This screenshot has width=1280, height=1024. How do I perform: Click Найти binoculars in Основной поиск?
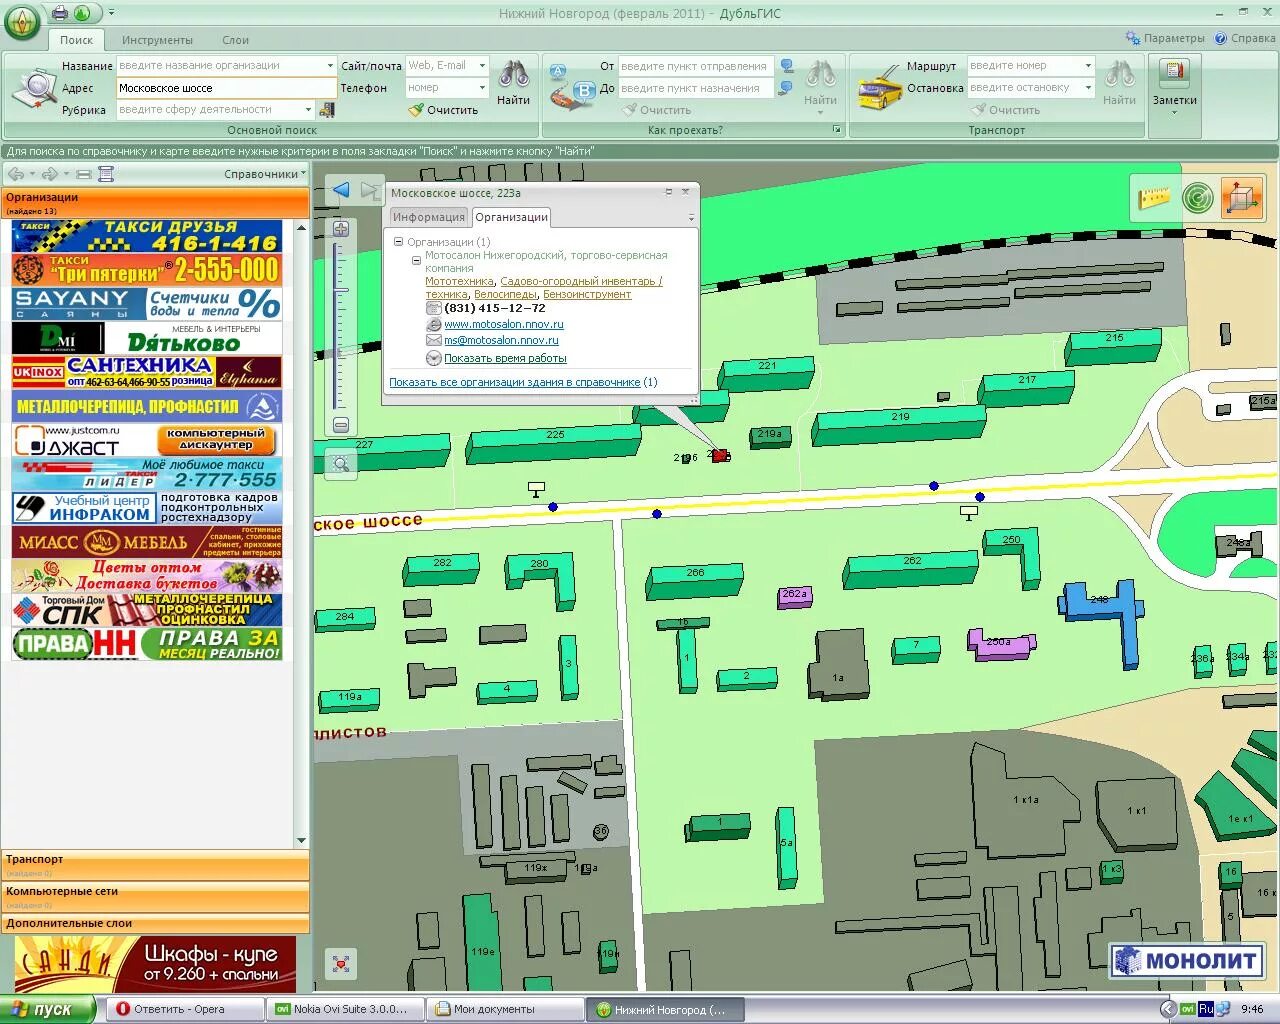tap(514, 82)
